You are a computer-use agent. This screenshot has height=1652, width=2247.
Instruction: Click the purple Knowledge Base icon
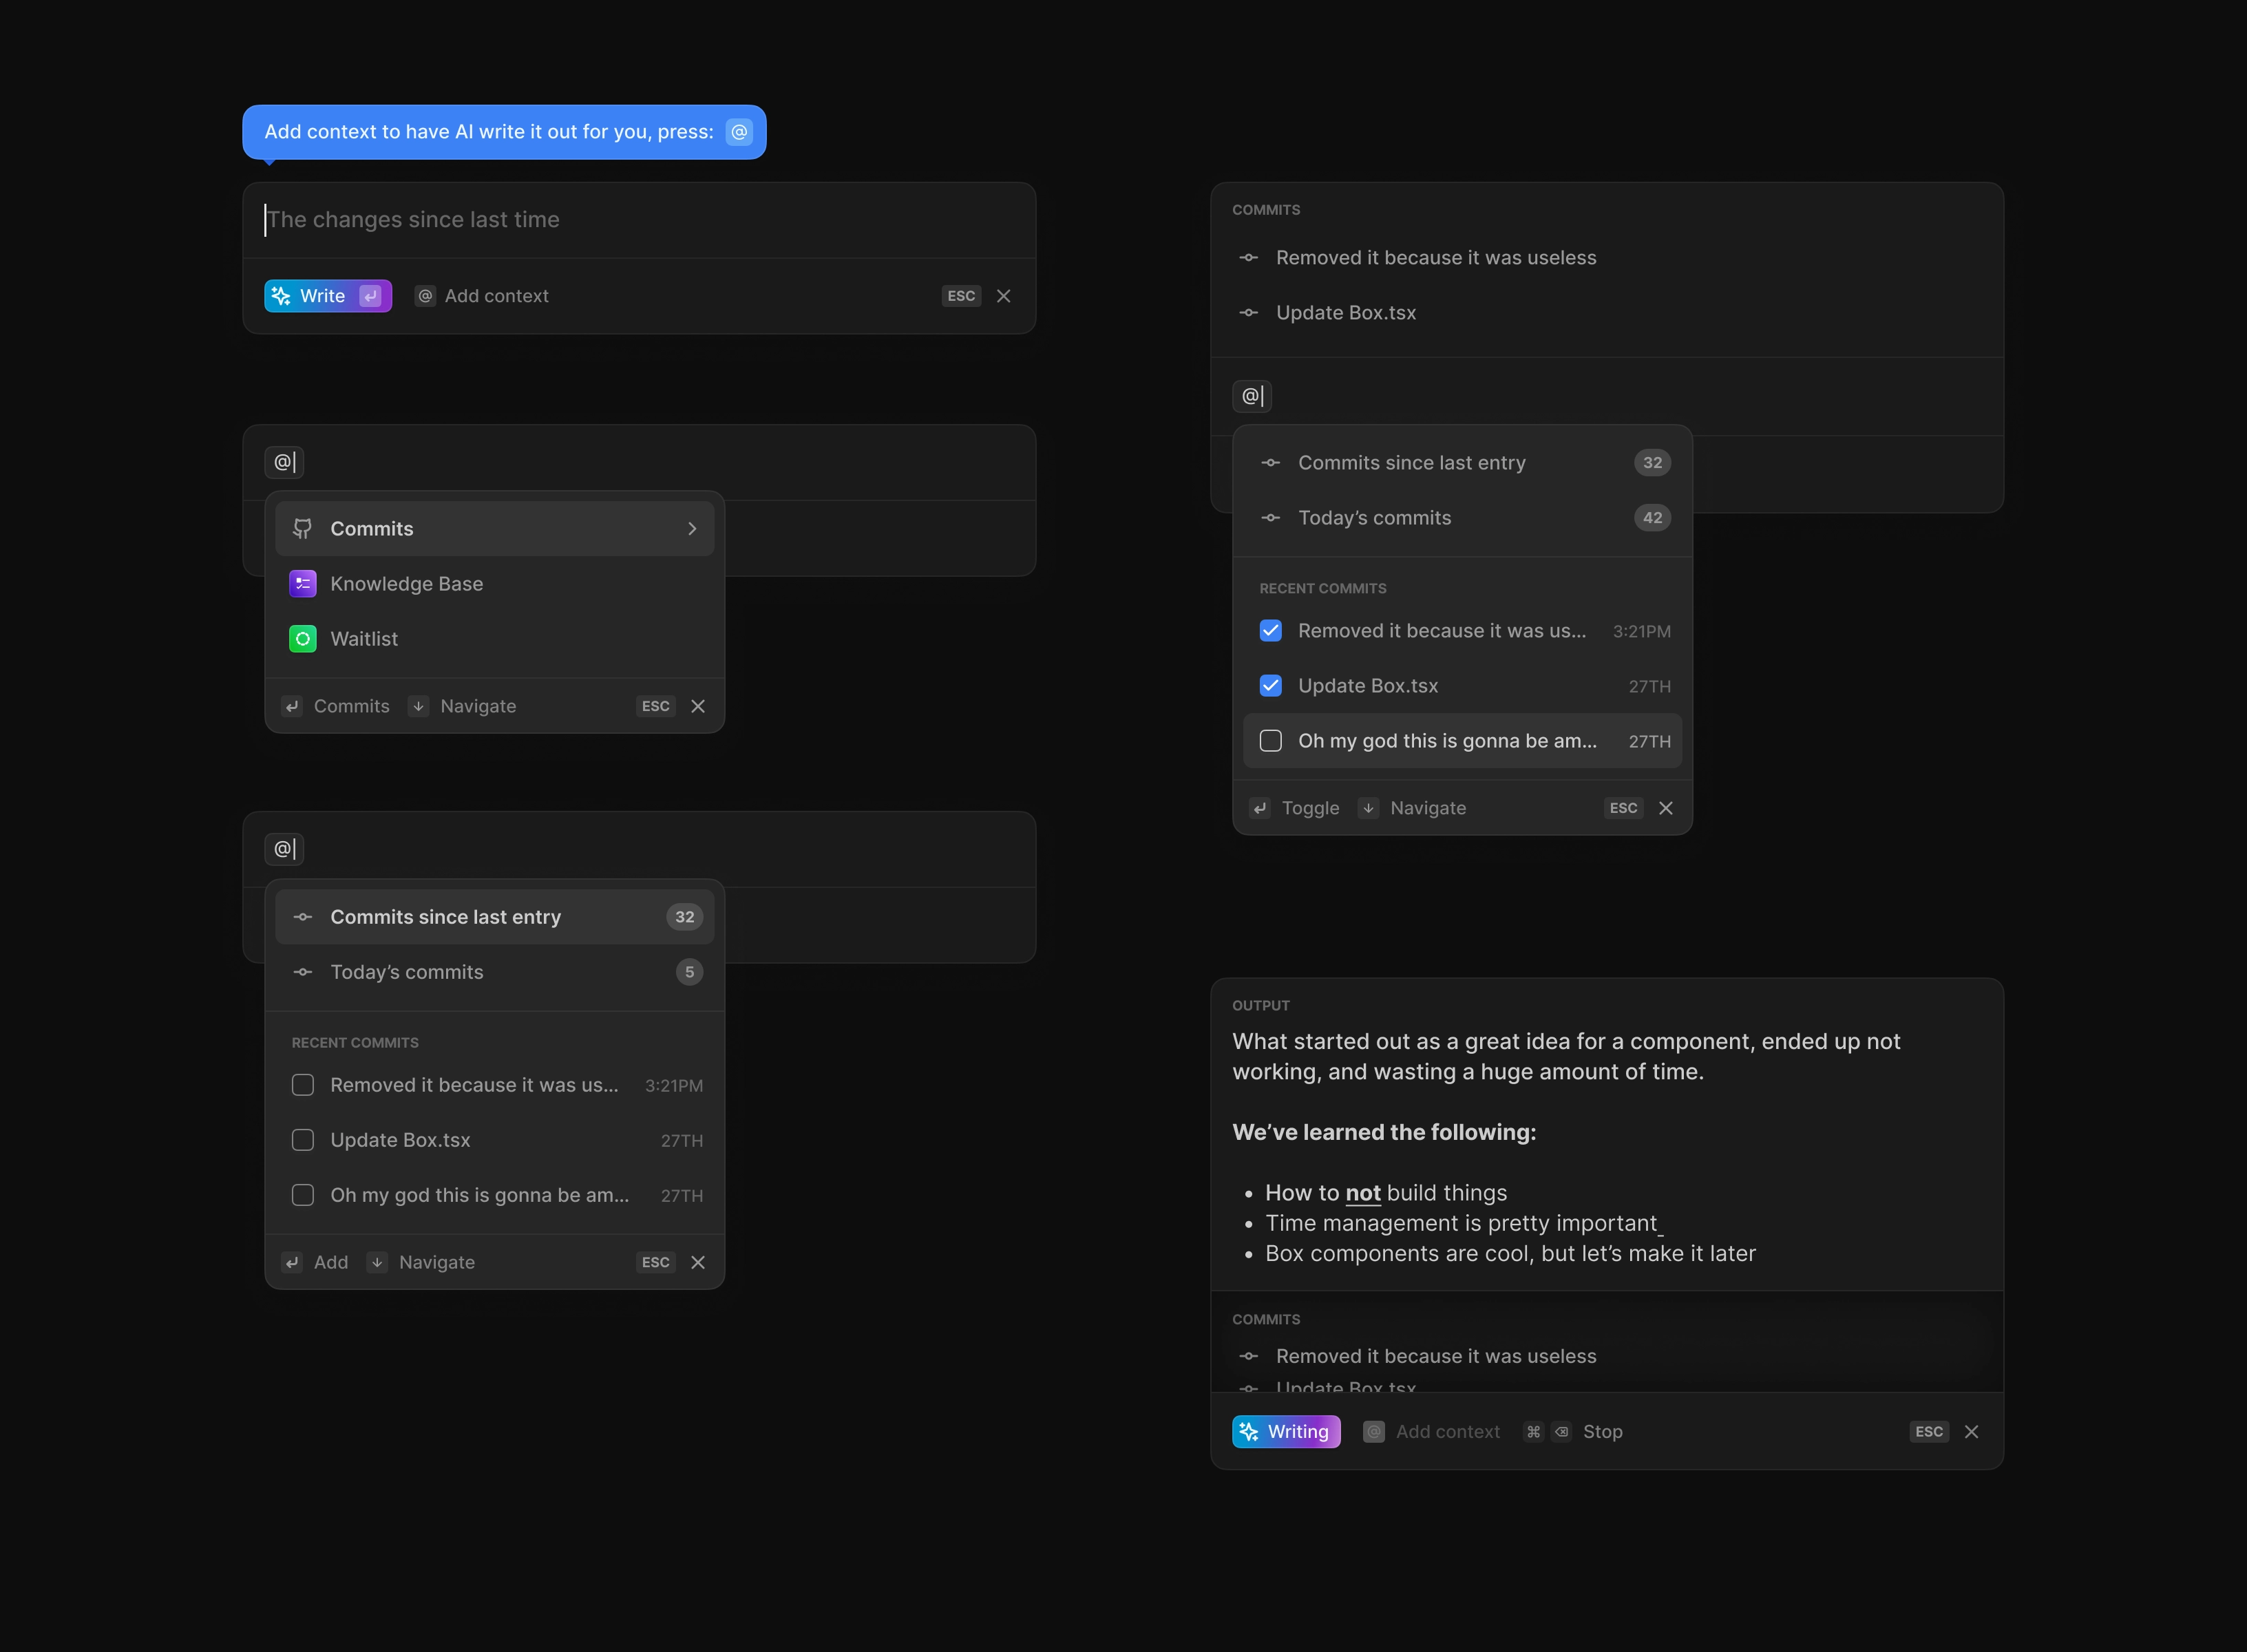tap(303, 584)
